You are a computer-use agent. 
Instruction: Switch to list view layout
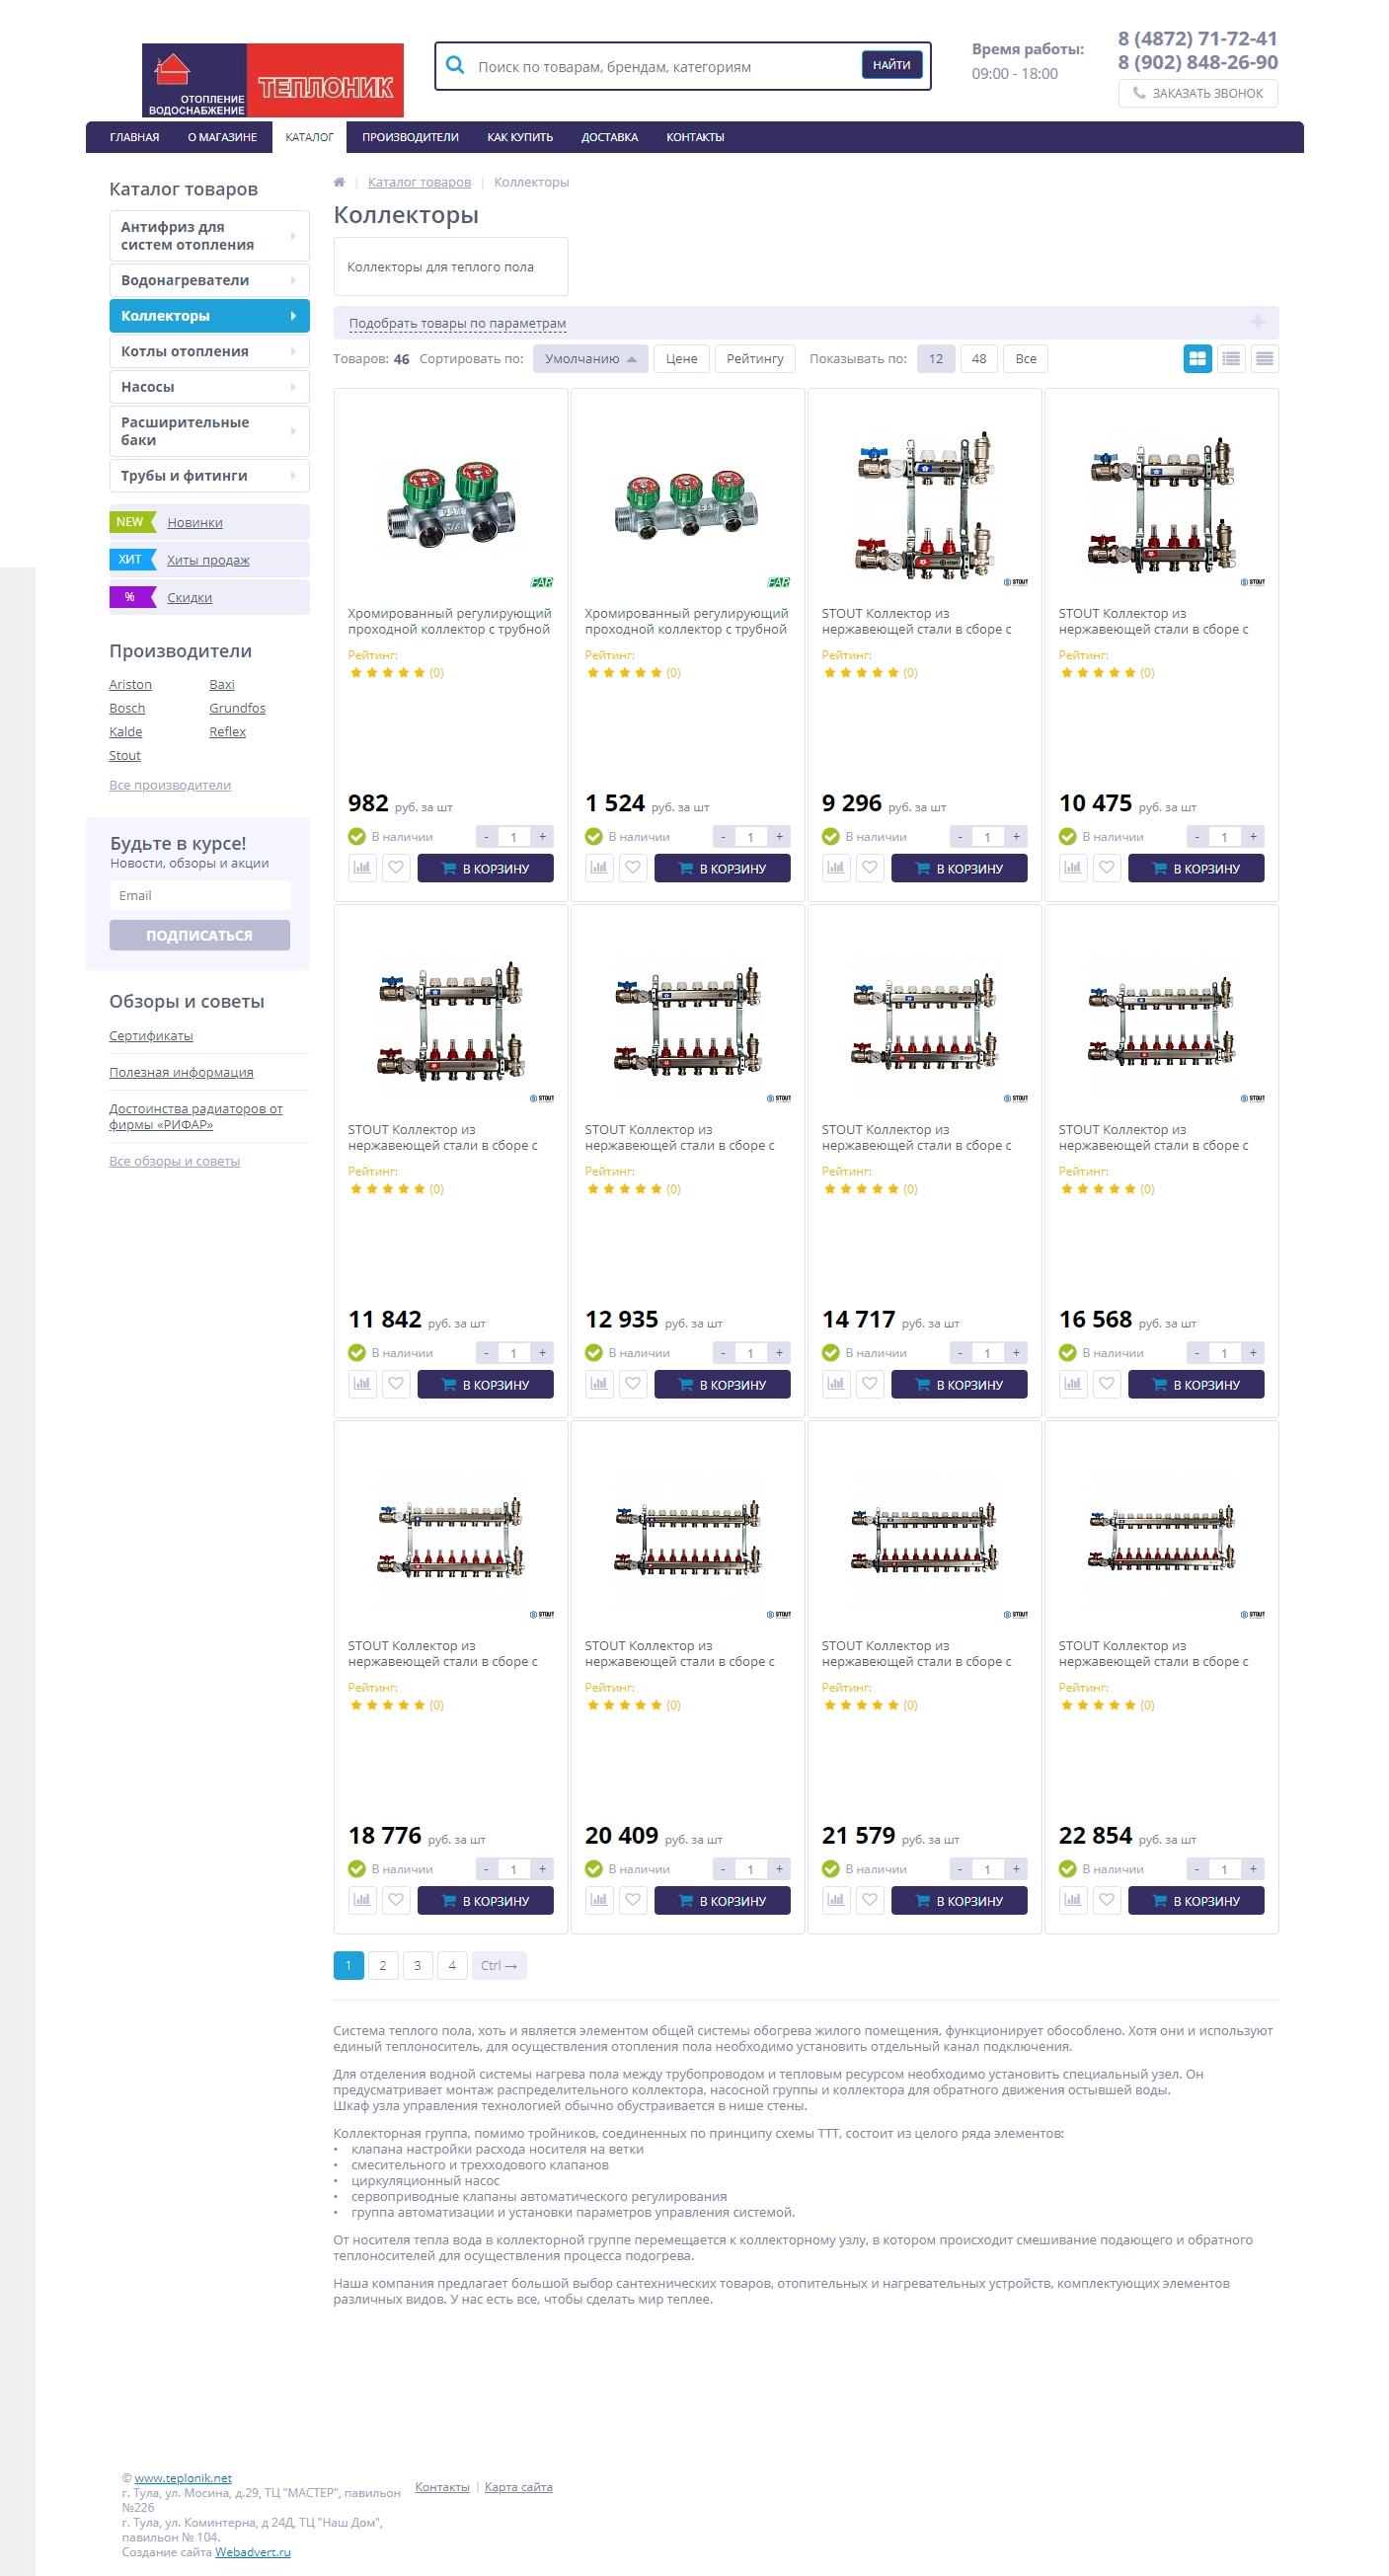1231,359
